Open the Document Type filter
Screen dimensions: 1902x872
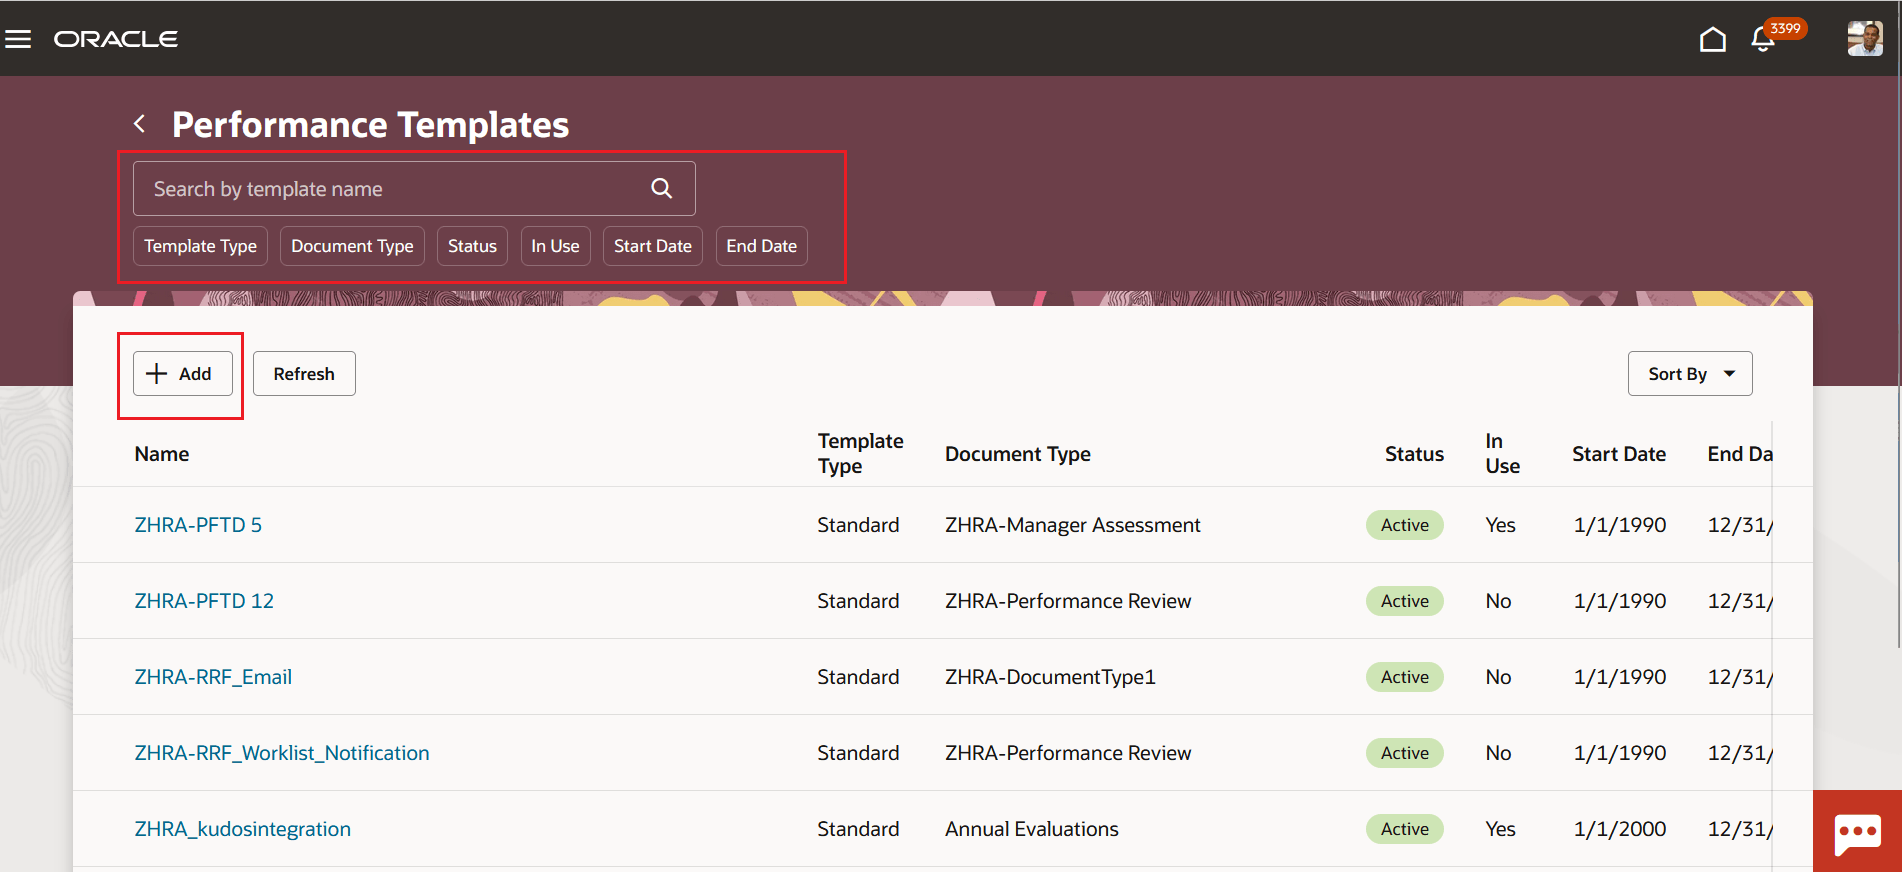click(352, 246)
